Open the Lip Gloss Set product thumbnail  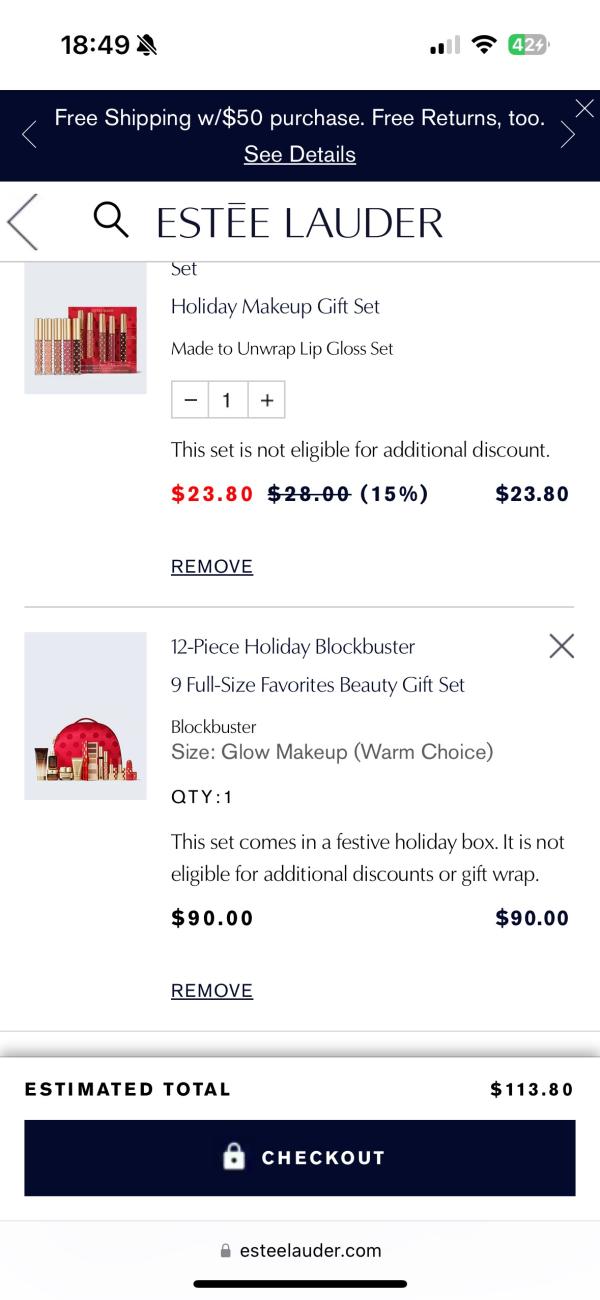coord(85,330)
